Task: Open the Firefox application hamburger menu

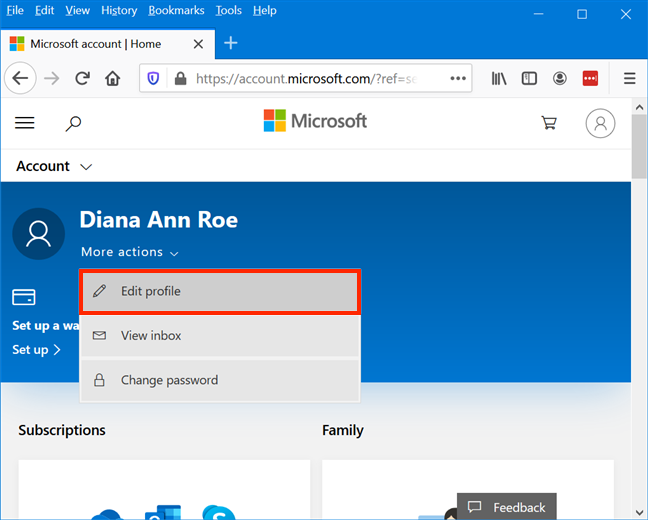Action: 629,78
